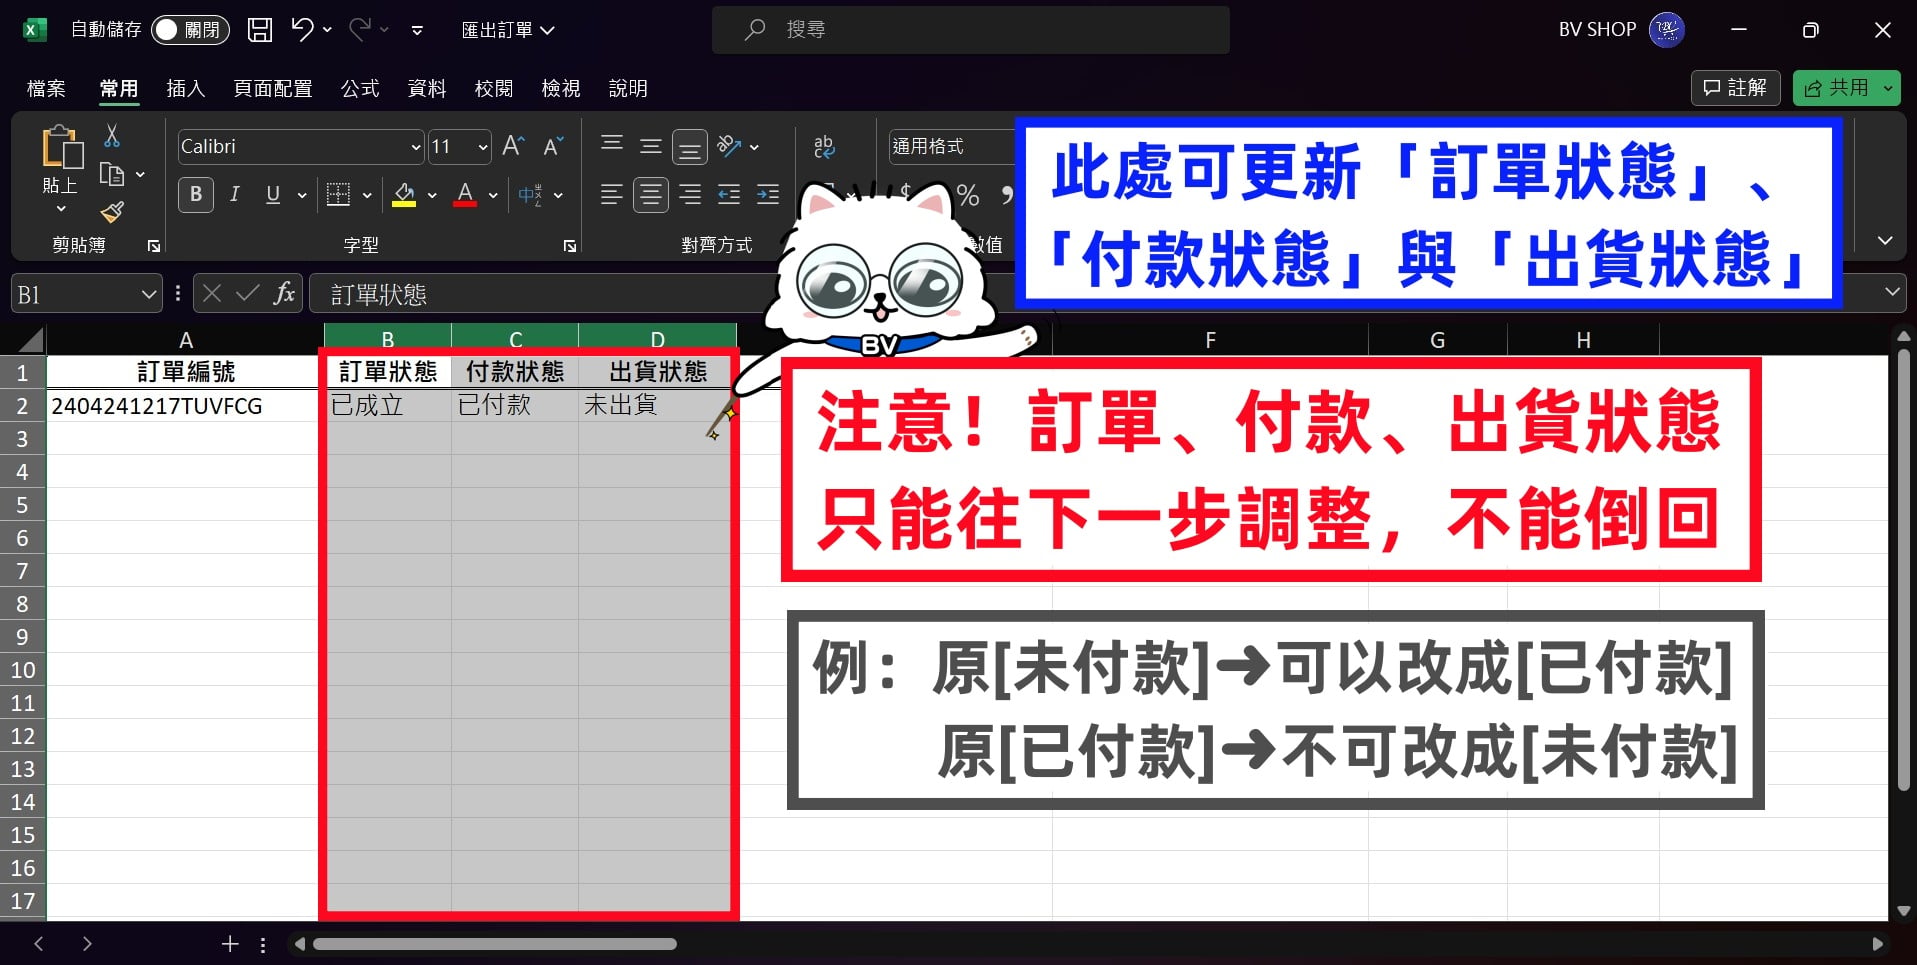The width and height of the screenshot is (1917, 965).
Task: Click Align Right icon
Action: pyautogui.click(x=690, y=194)
